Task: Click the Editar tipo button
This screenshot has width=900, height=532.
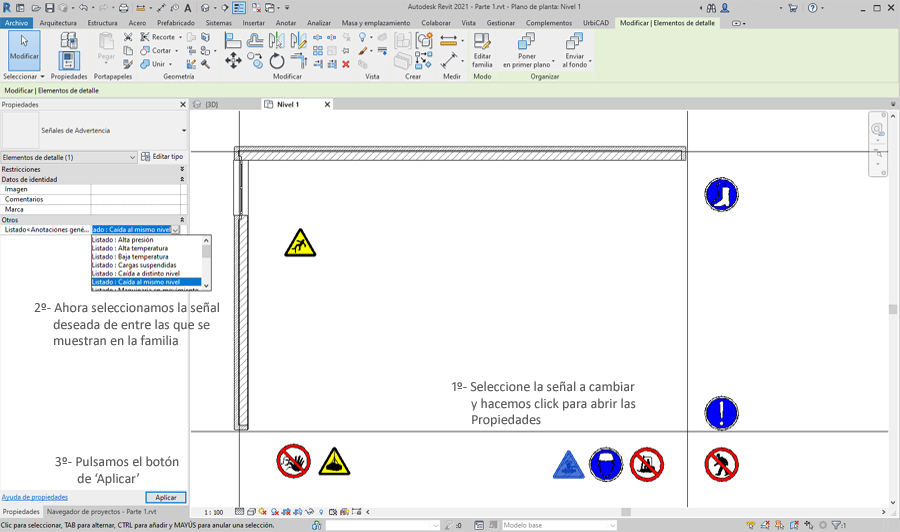Action: coord(162,157)
